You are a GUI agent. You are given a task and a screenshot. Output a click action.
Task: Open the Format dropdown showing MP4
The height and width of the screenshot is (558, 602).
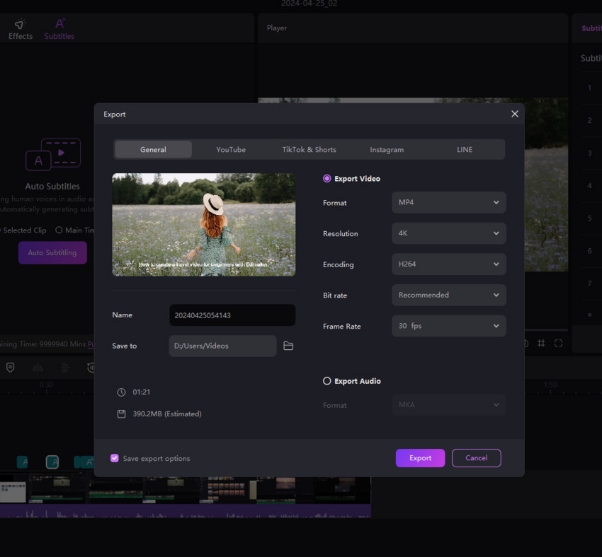click(x=448, y=203)
